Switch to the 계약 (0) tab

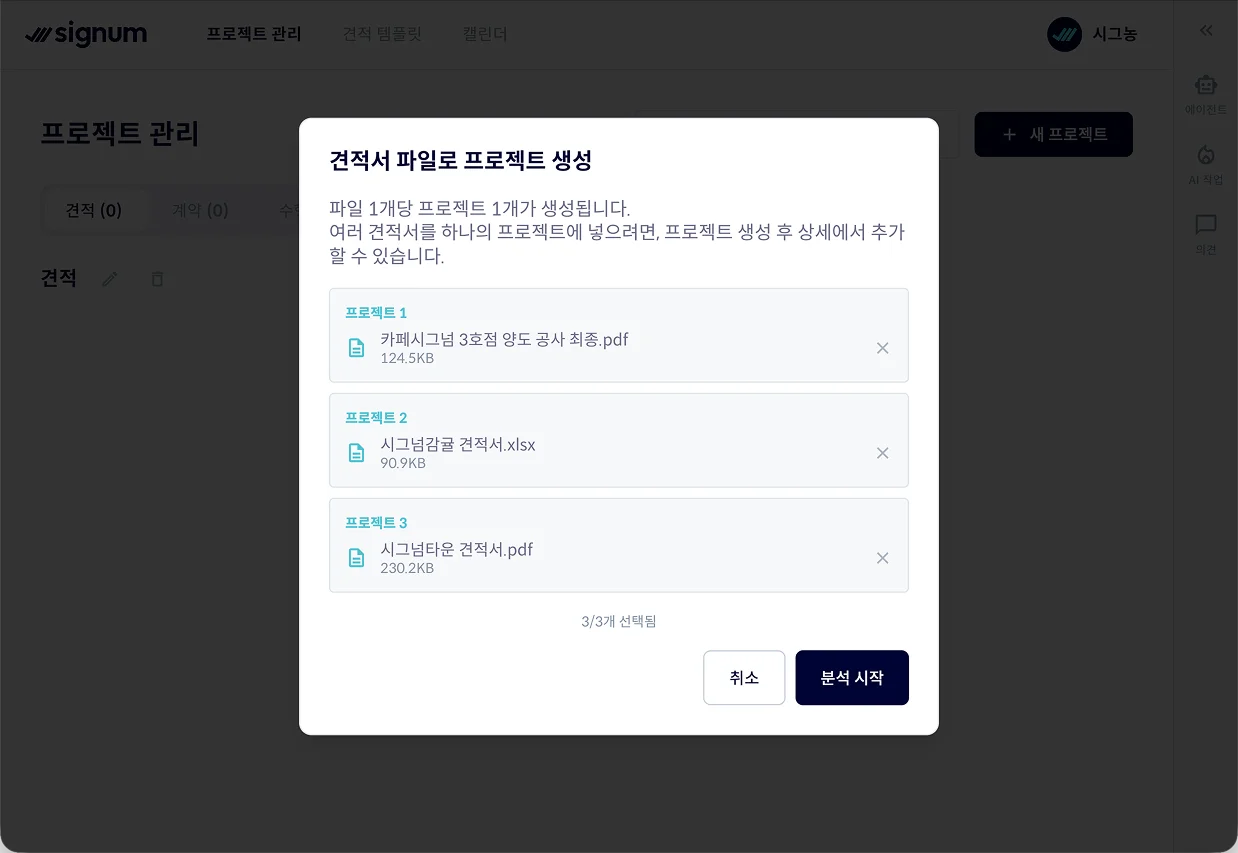click(199, 210)
